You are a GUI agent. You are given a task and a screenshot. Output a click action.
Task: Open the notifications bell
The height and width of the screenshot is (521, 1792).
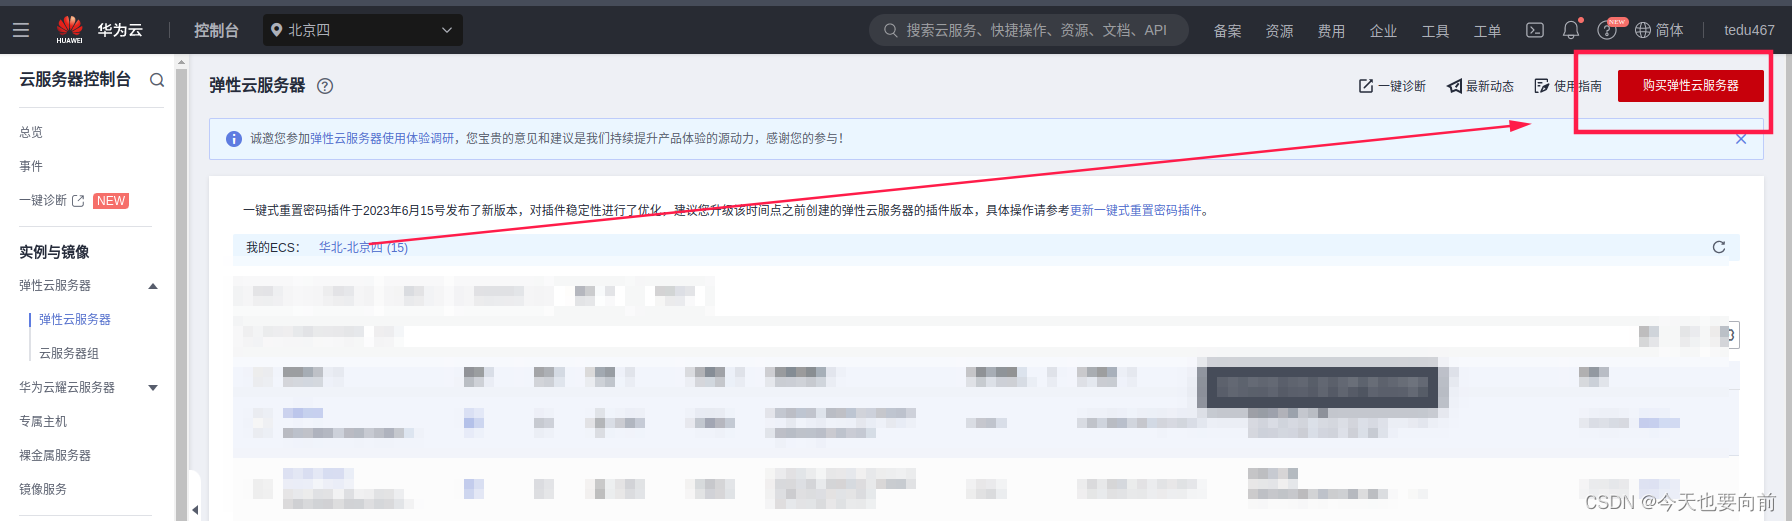[x=1571, y=30]
